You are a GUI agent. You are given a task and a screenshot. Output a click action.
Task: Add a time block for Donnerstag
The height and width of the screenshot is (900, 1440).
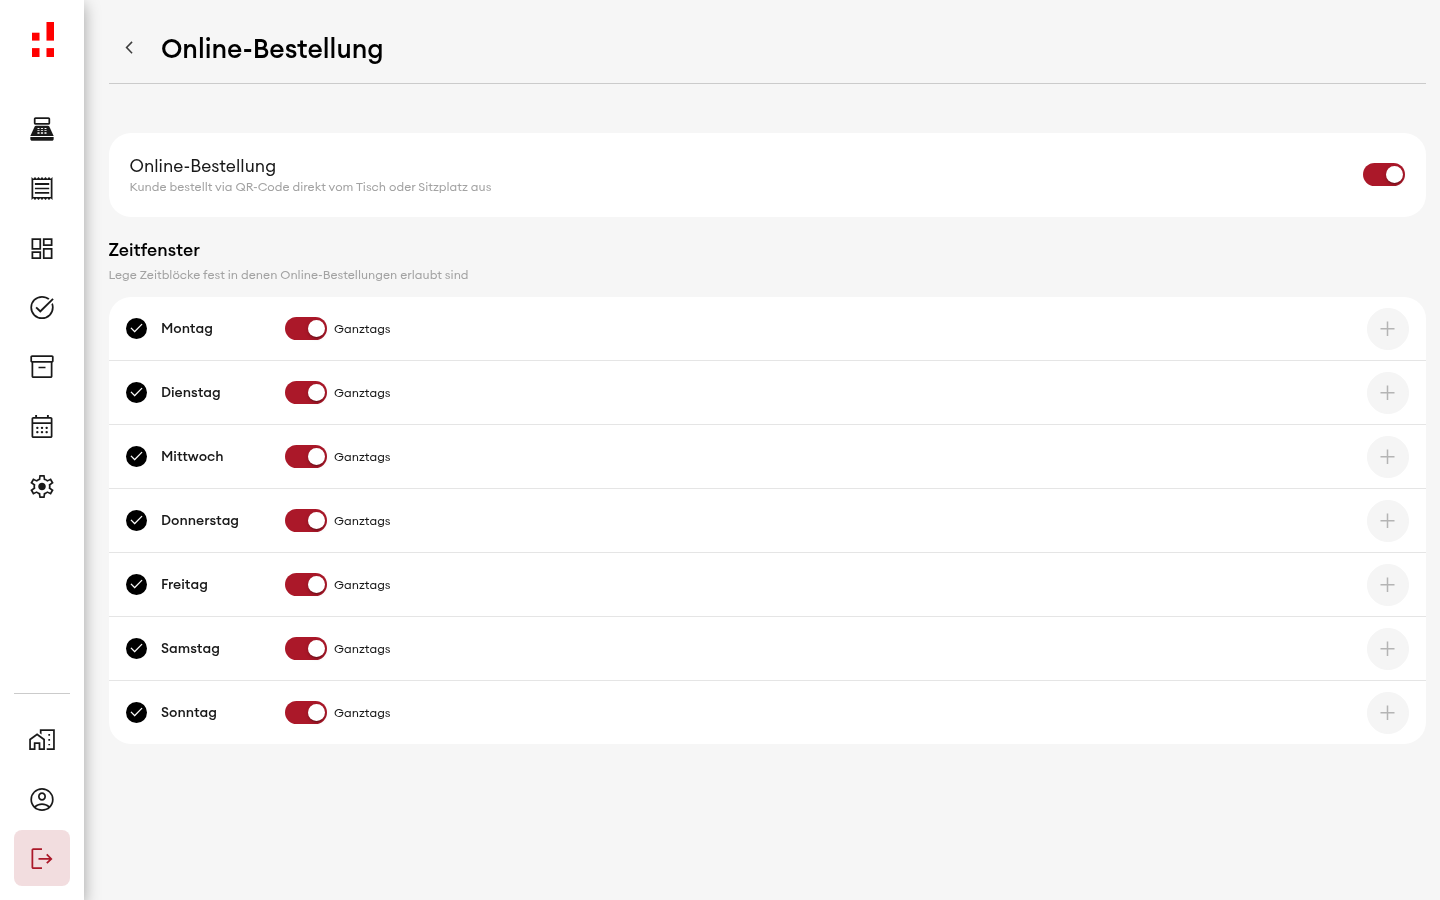tap(1388, 521)
